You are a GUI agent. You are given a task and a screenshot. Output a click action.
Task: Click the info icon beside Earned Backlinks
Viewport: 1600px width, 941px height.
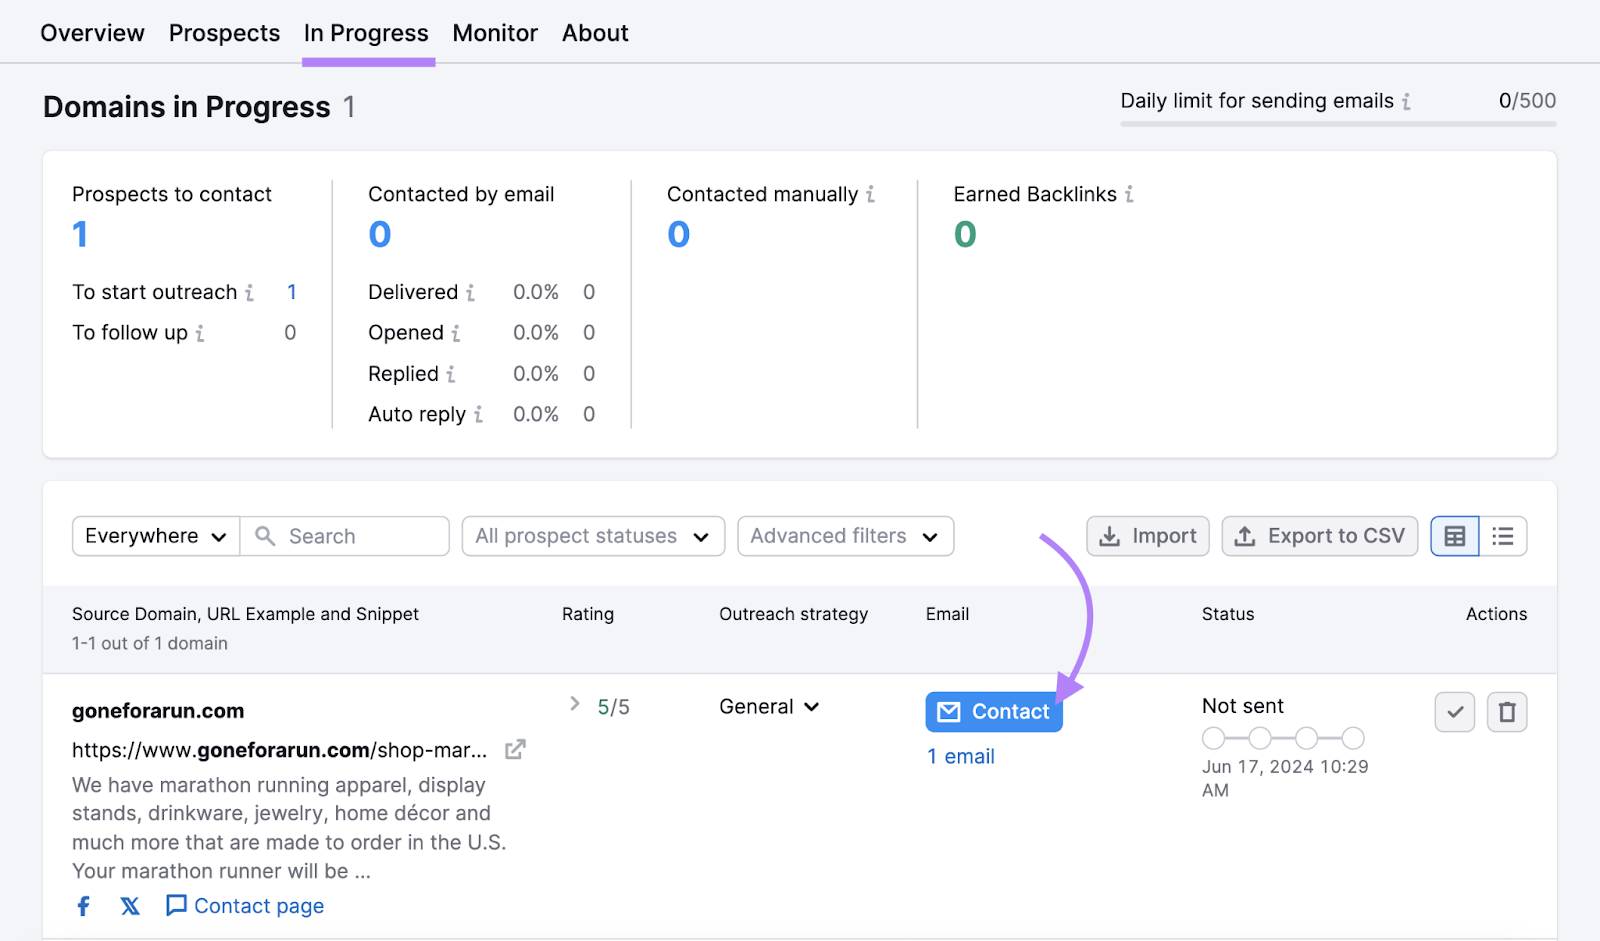pos(1129,194)
